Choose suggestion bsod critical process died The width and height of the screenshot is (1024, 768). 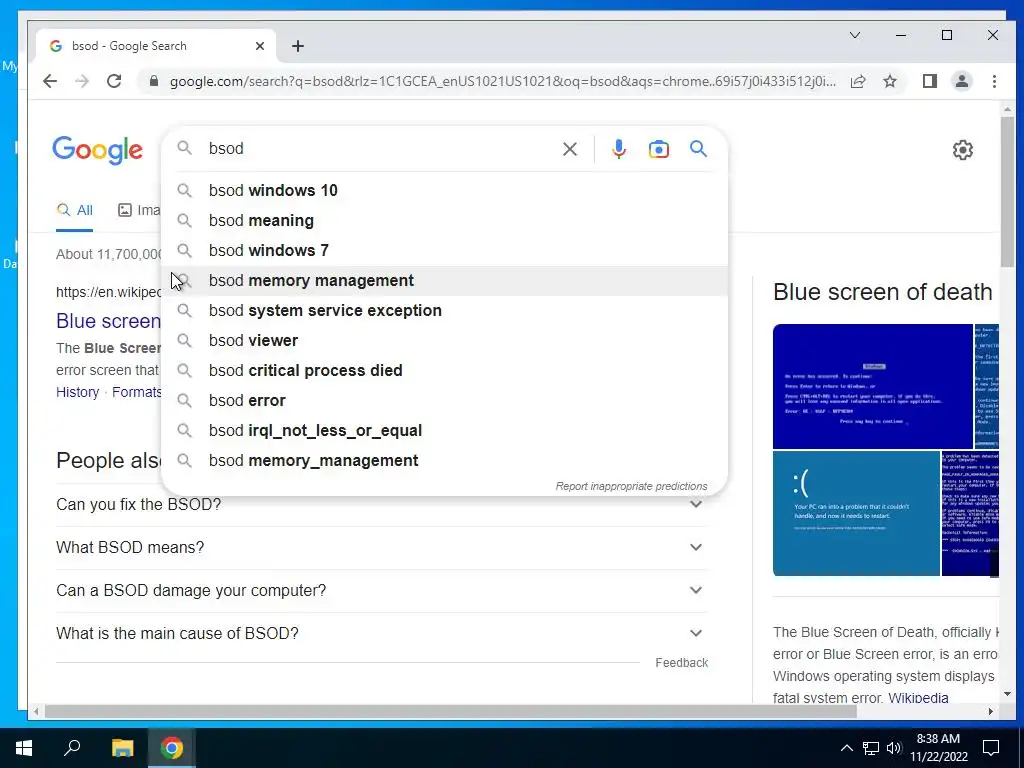(444, 371)
